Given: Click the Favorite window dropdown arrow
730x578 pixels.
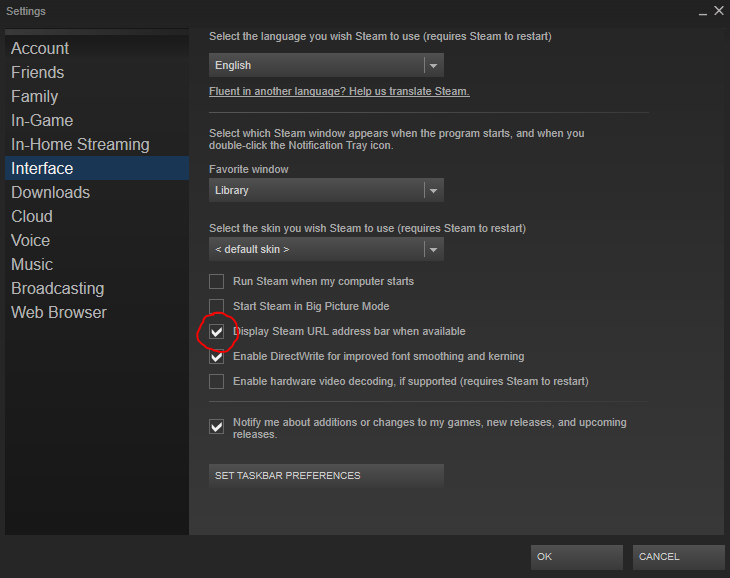Looking at the screenshot, I should pos(433,191).
